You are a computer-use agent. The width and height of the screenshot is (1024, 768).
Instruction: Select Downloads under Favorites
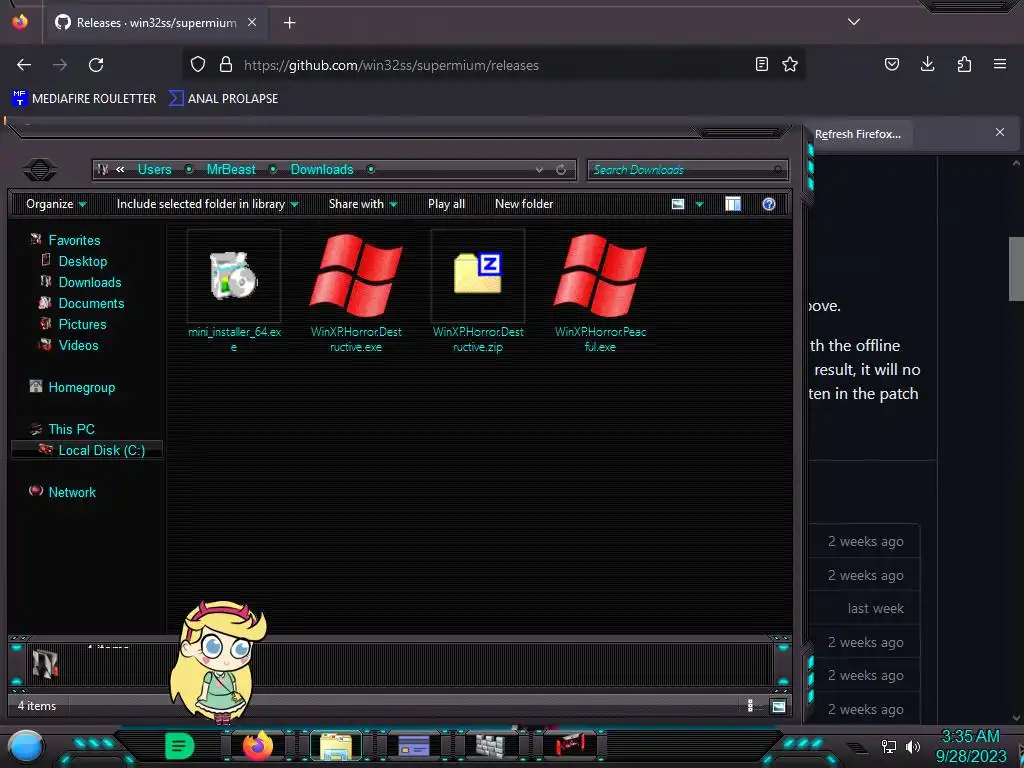[x=90, y=282]
